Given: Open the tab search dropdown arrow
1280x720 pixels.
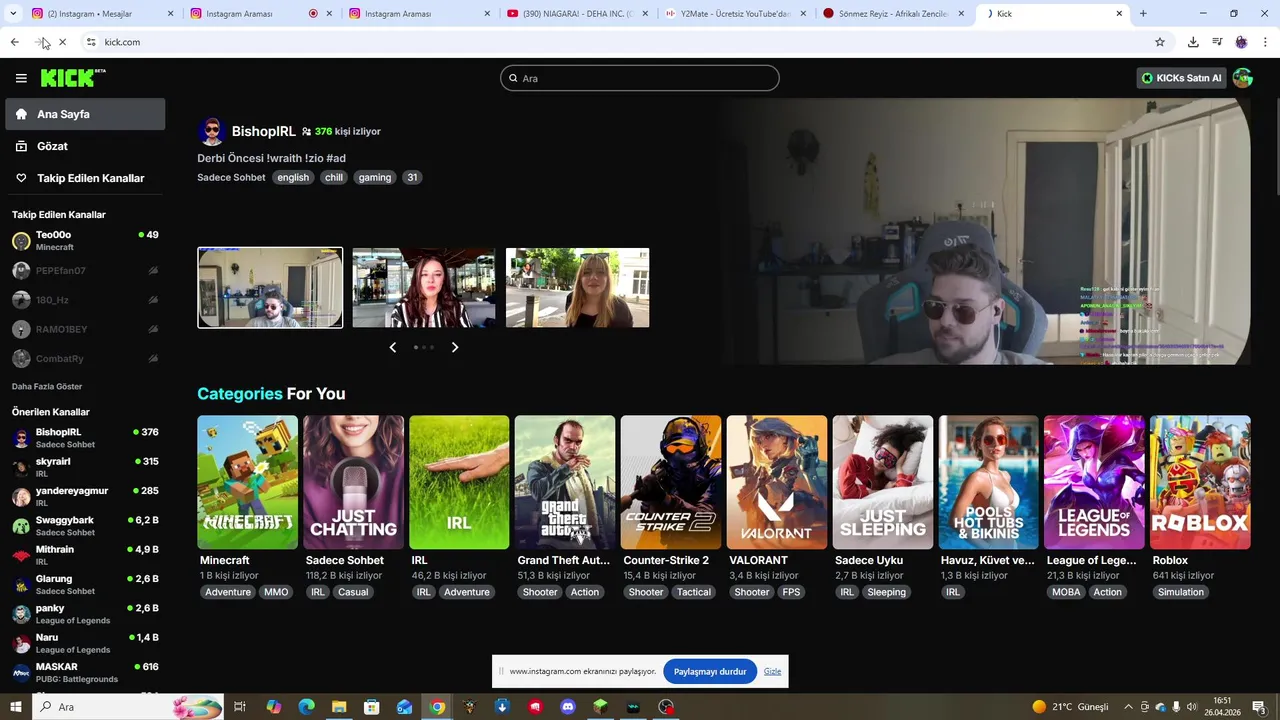Looking at the screenshot, I should (12, 14).
